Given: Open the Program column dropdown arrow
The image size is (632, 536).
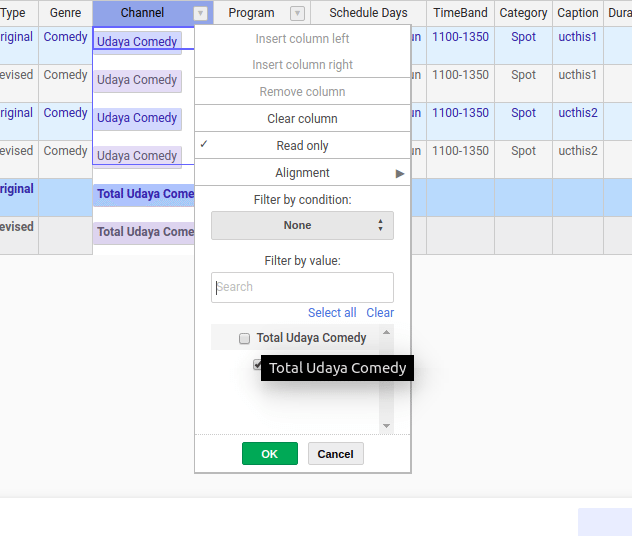Looking at the screenshot, I should point(297,14).
